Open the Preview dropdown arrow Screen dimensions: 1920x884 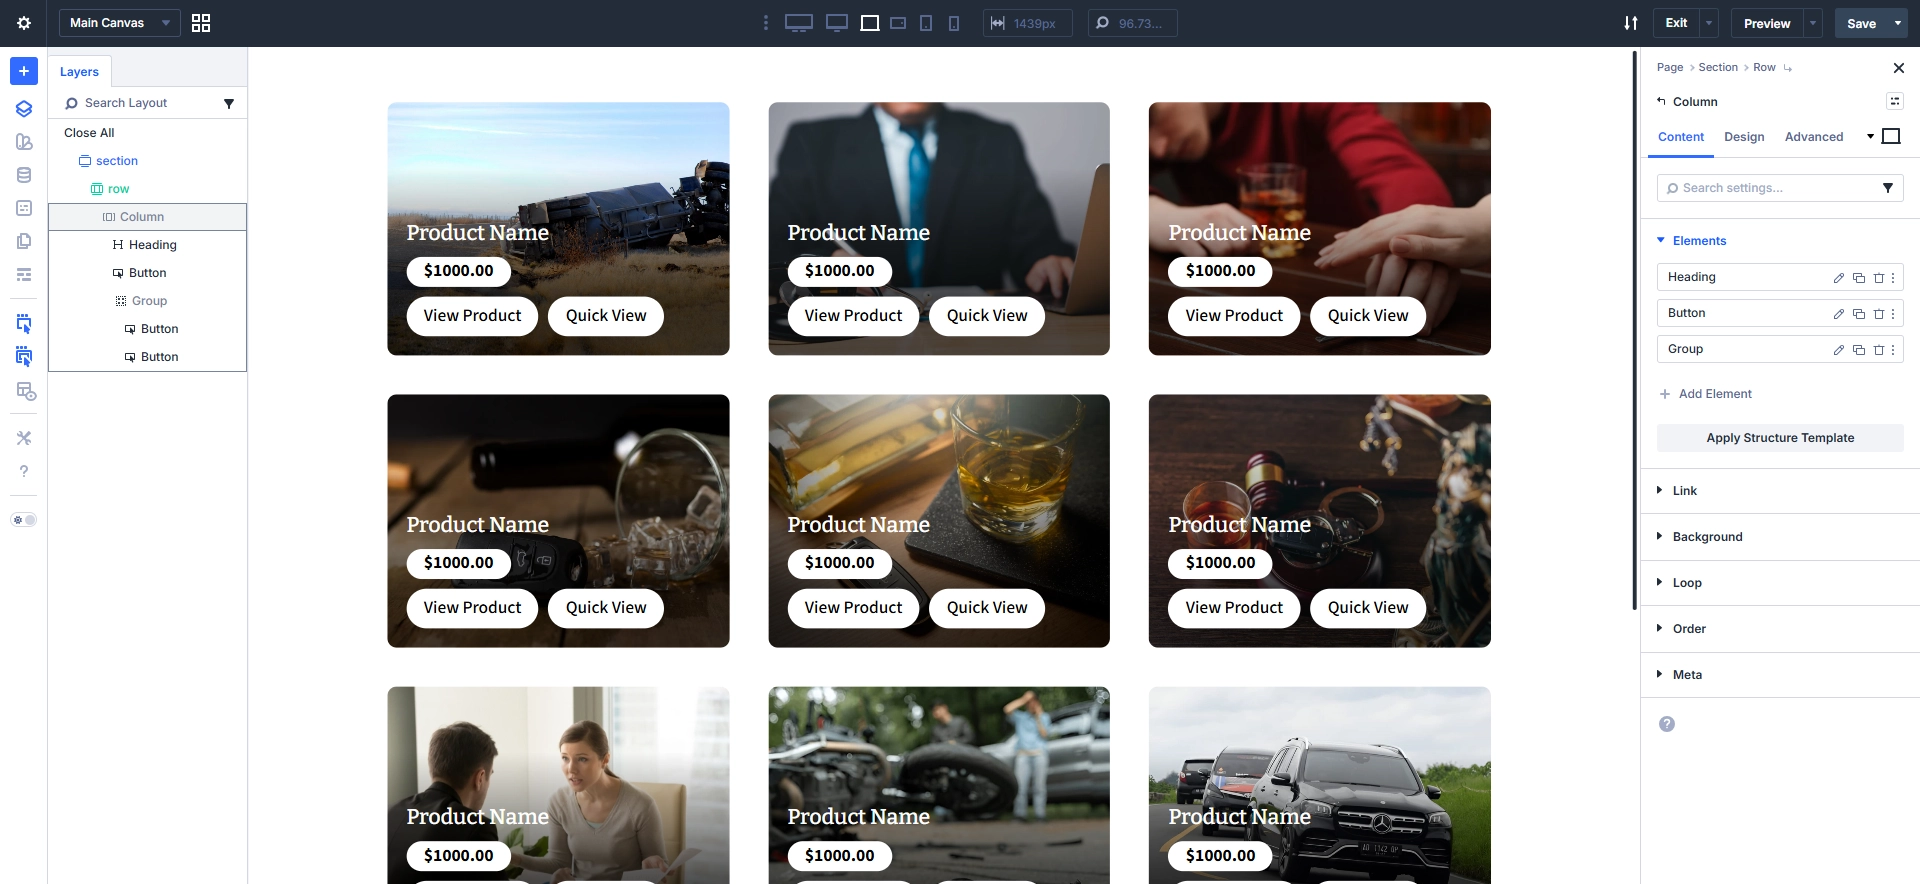1813,23
